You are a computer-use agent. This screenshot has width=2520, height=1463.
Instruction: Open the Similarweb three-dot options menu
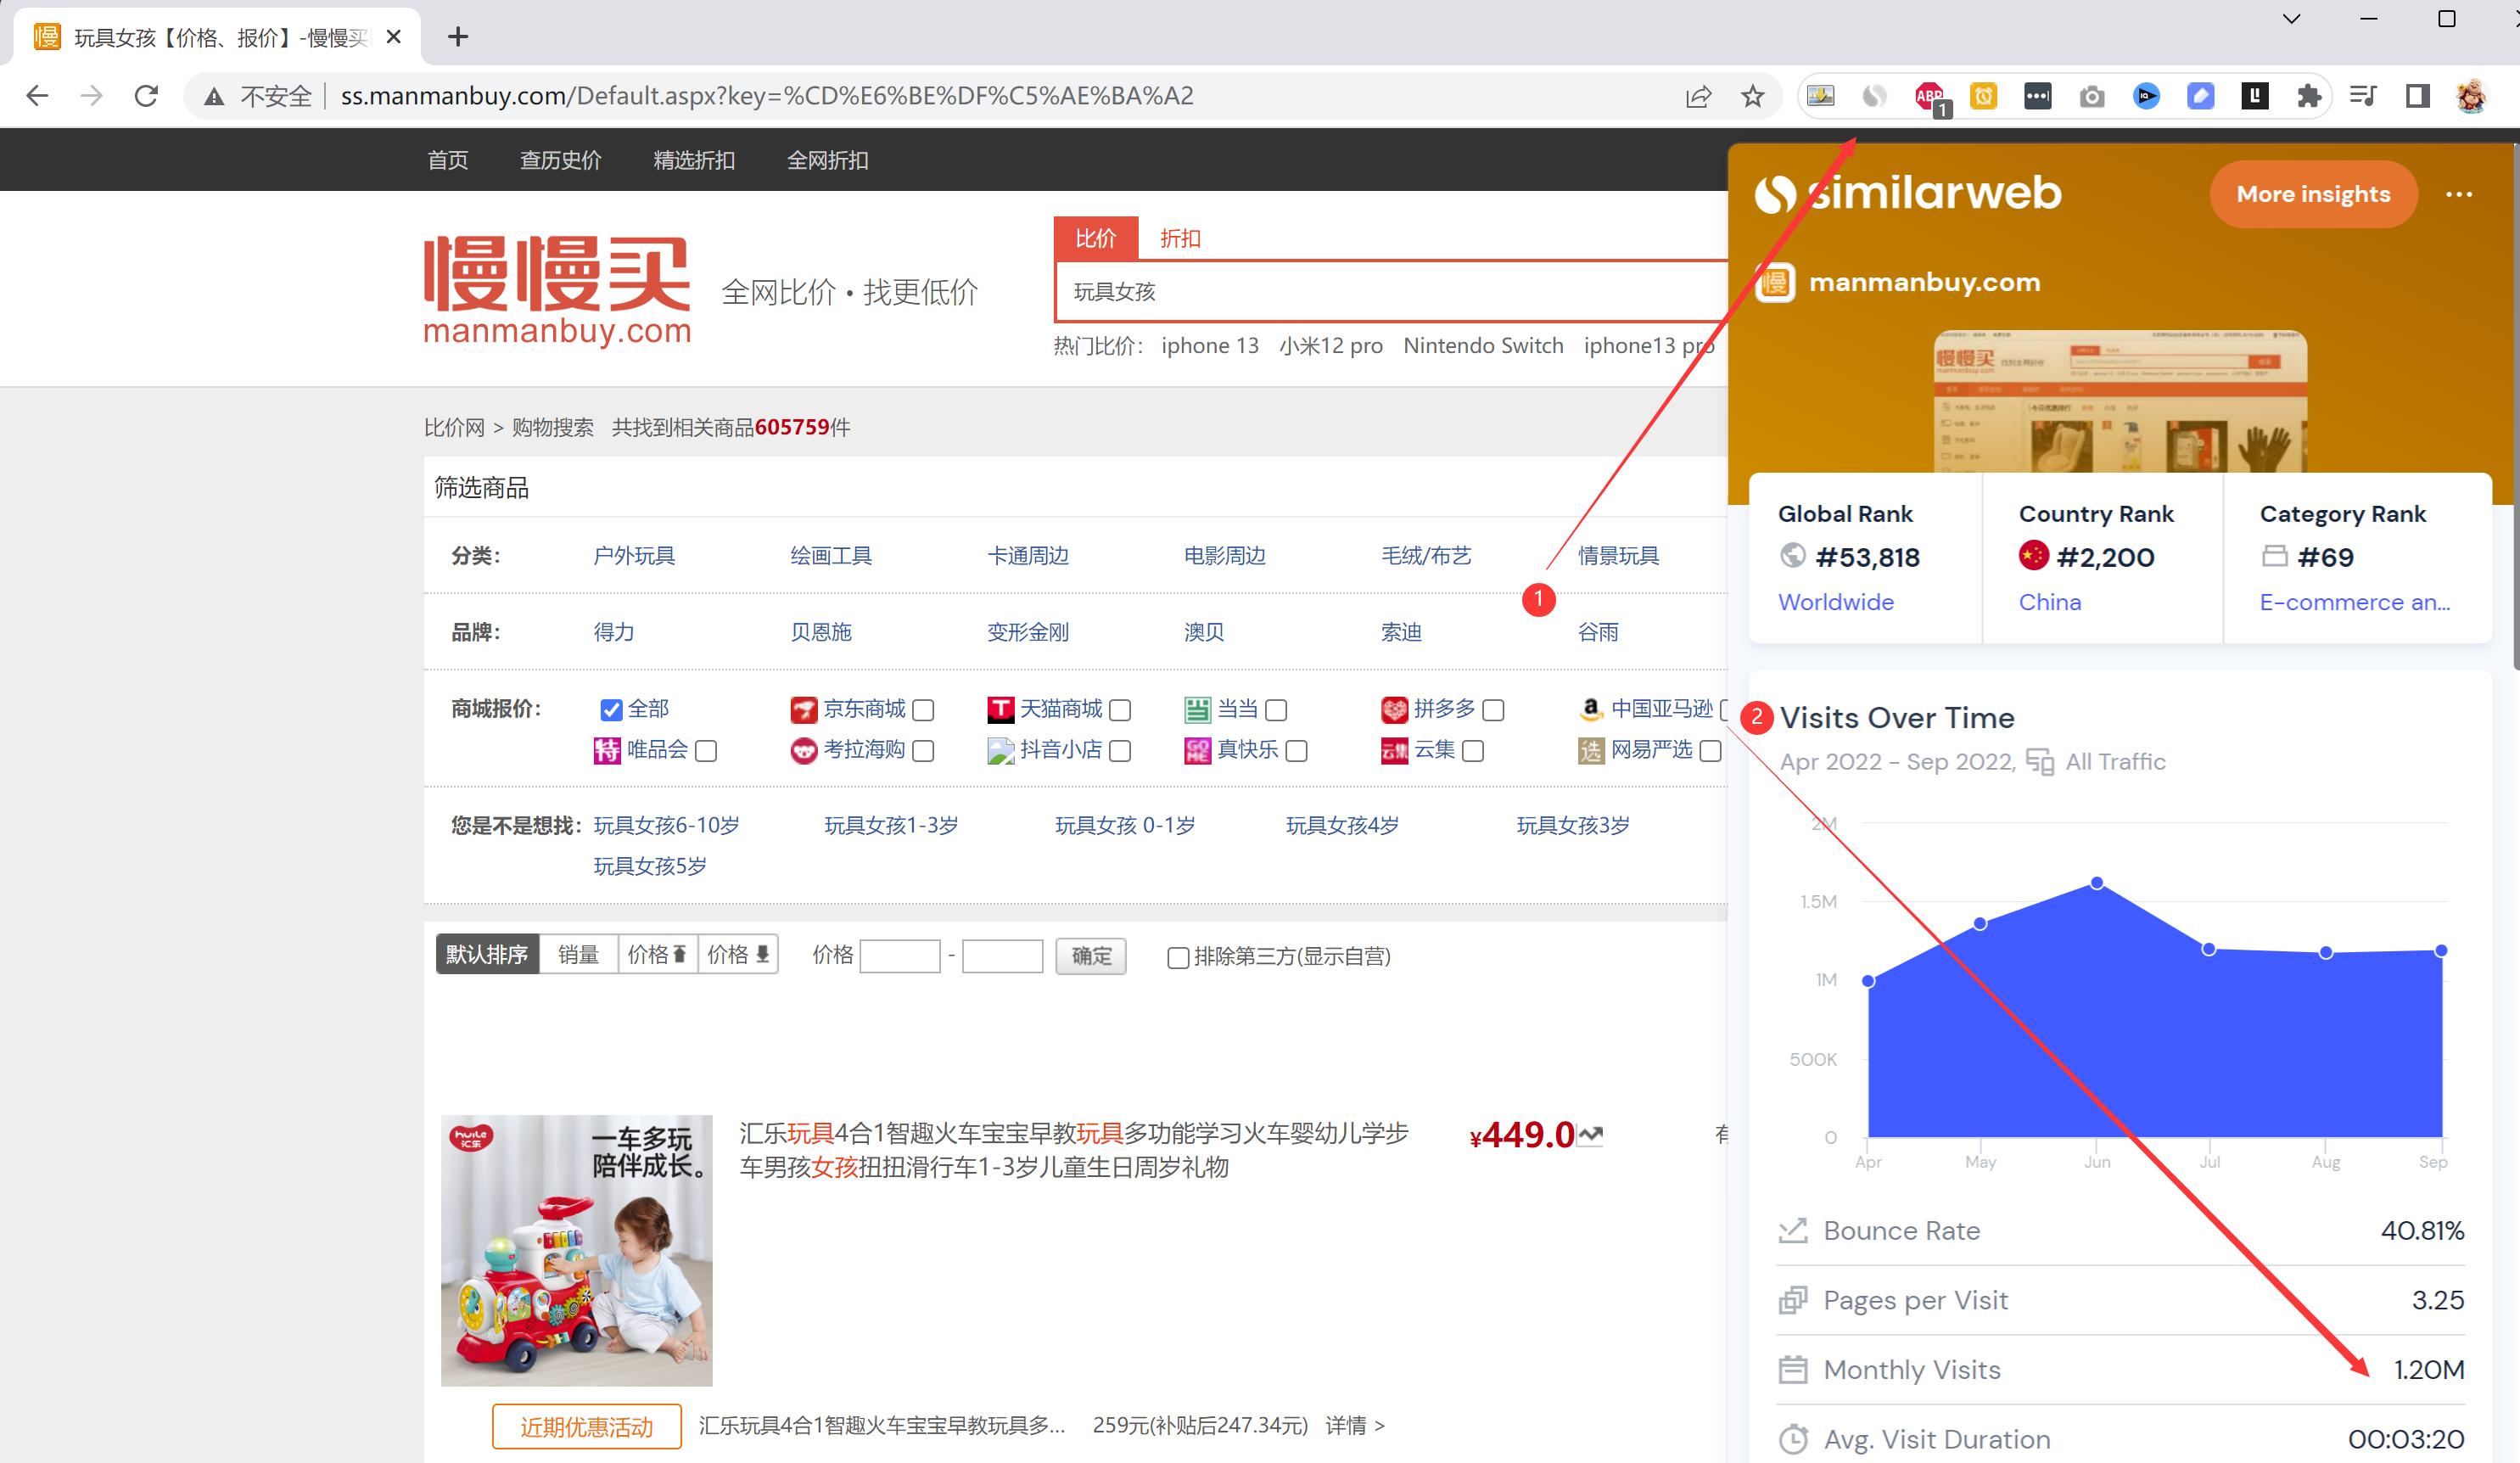click(2461, 194)
